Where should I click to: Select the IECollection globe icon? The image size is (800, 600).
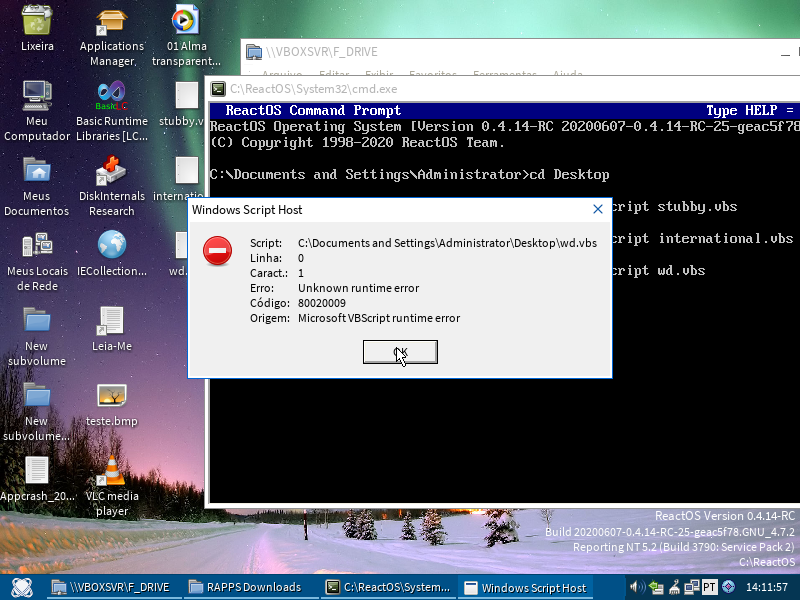(112, 244)
